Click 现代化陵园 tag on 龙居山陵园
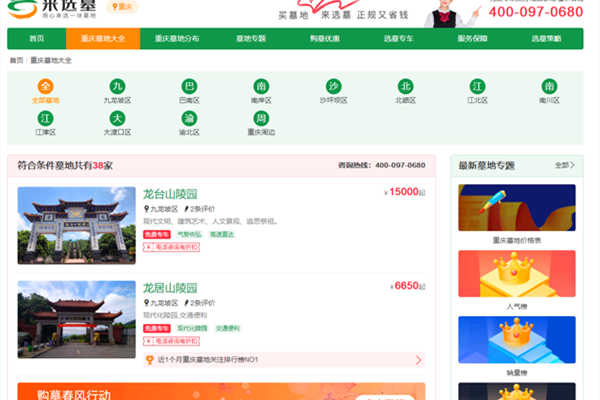 coord(192,328)
